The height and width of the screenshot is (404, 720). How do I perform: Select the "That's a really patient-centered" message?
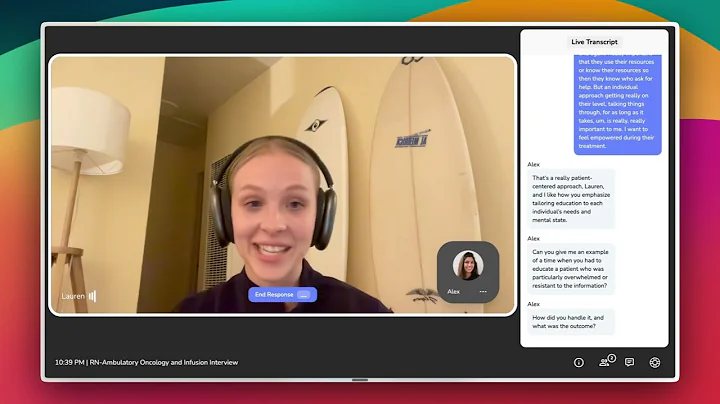click(570, 199)
